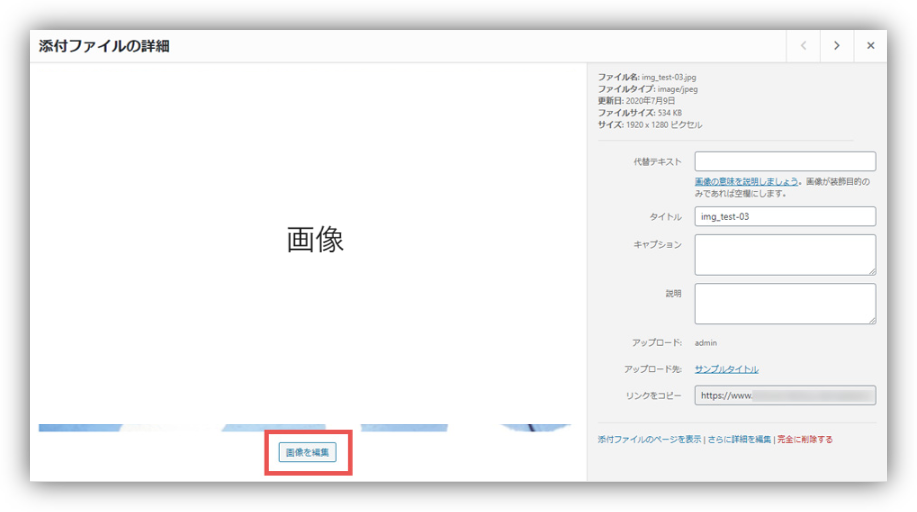The width and height of the screenshot is (917, 512).
Task: Open the サンプルタイトル upload destination link
Action: point(726,369)
